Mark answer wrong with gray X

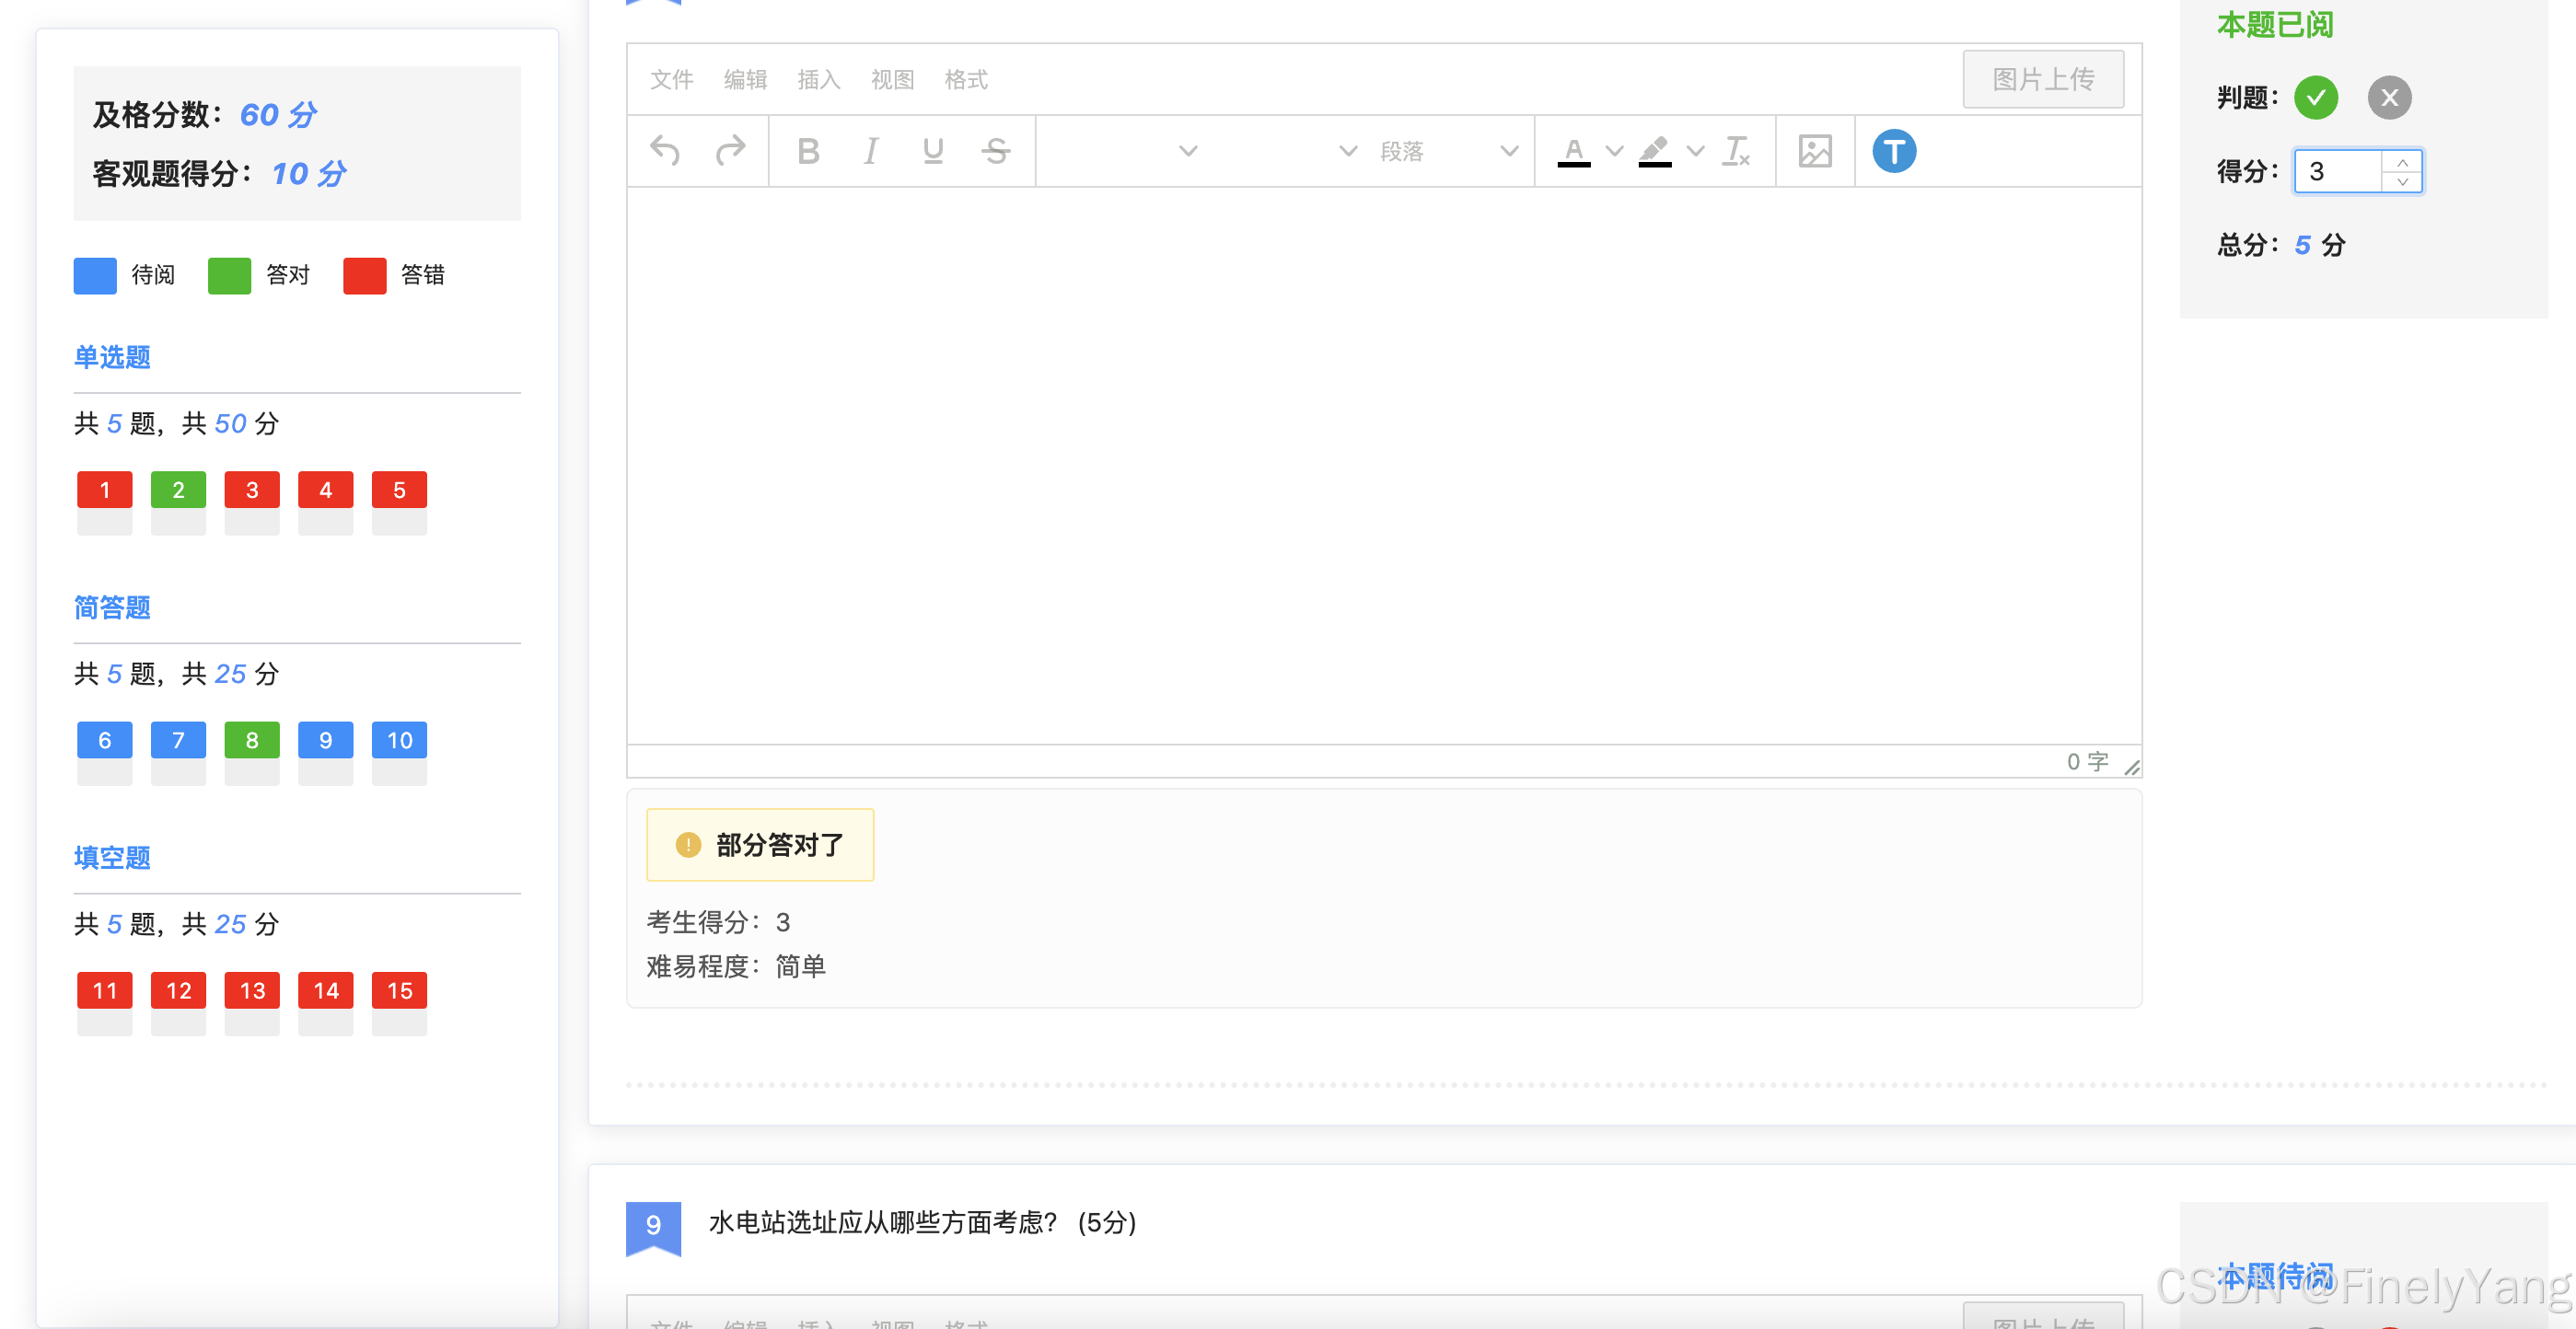click(2389, 98)
